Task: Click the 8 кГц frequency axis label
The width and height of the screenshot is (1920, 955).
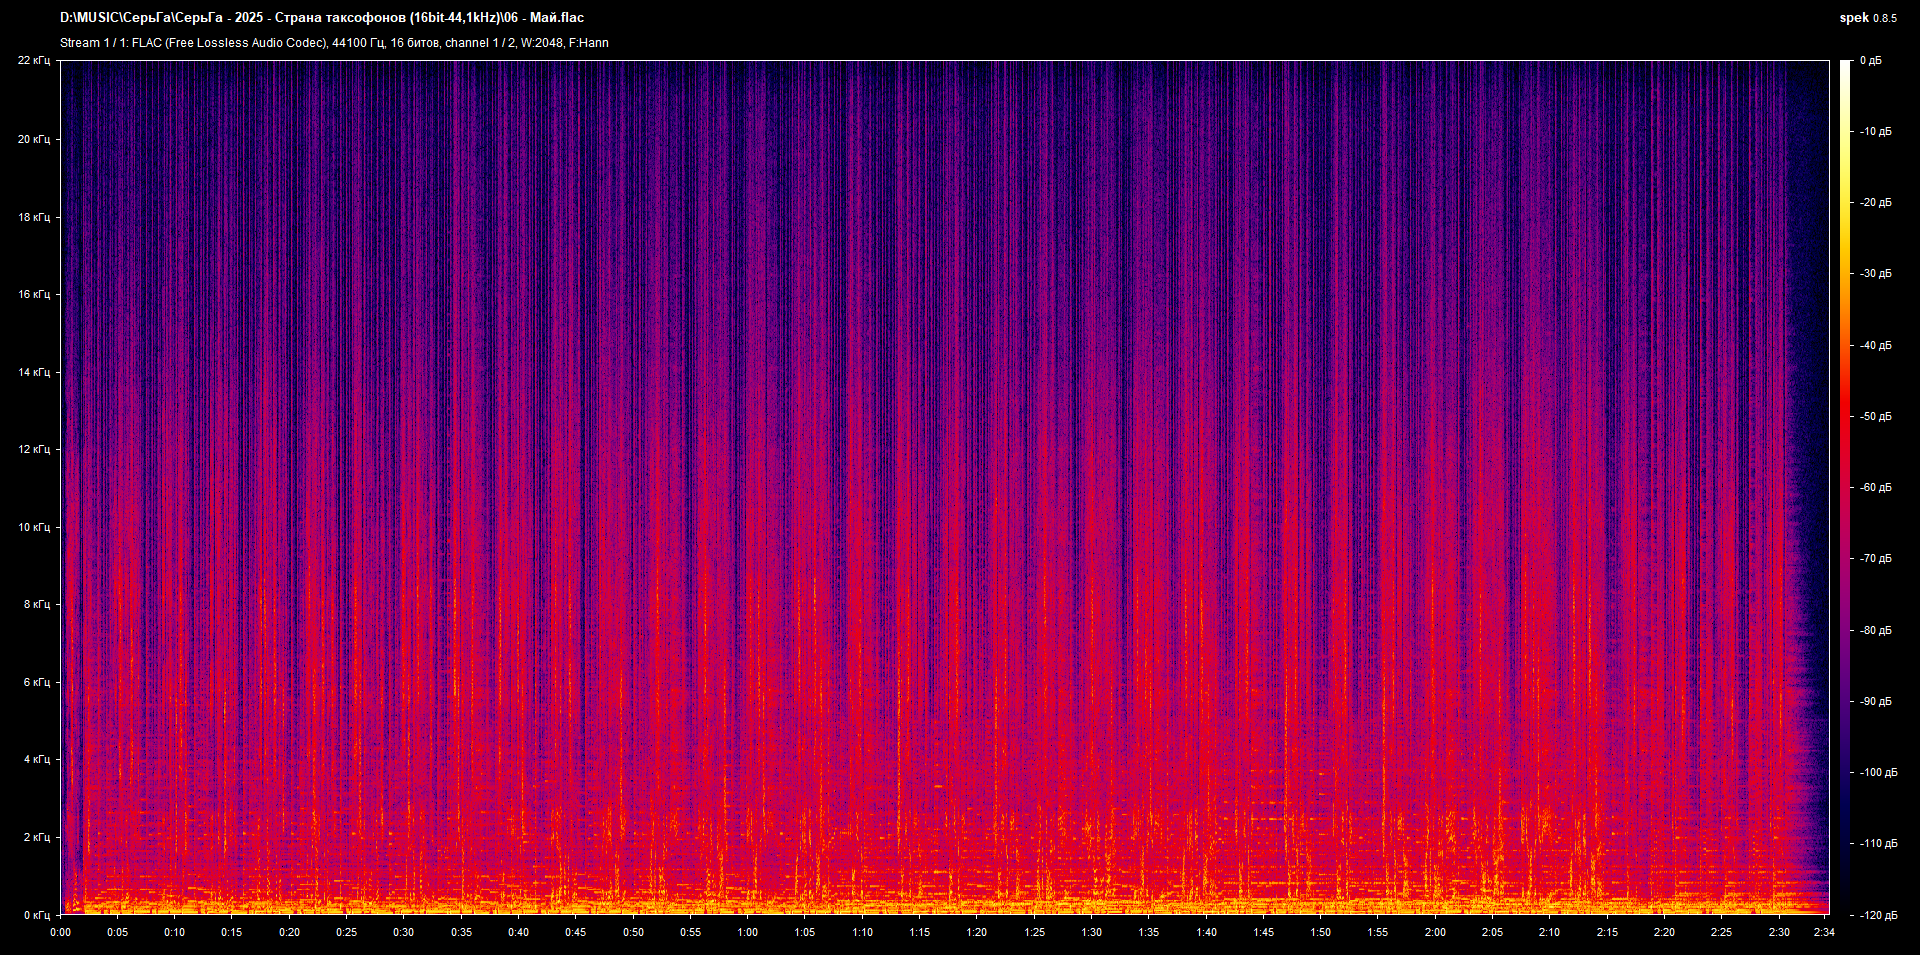Action: [x=37, y=604]
